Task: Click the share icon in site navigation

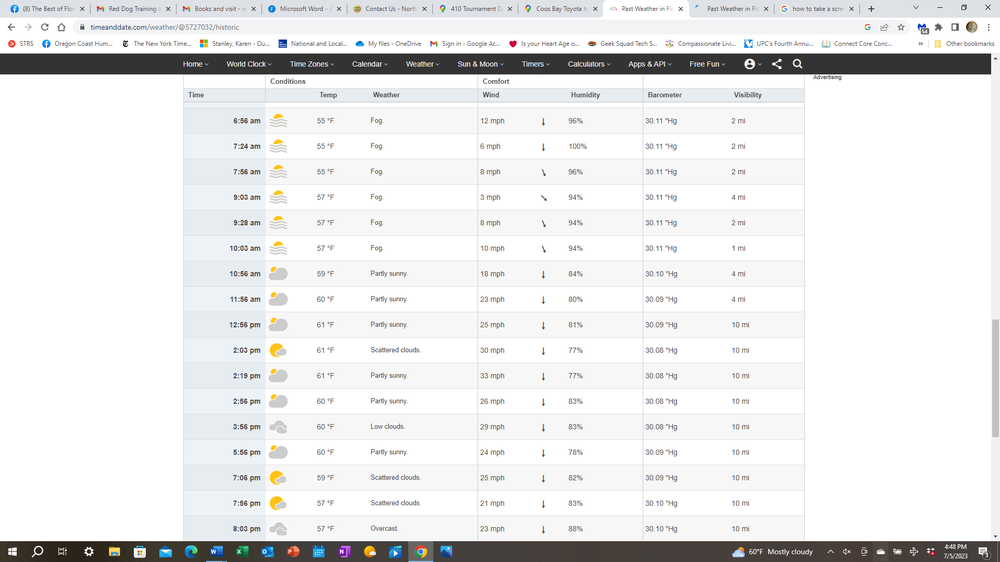Action: tap(777, 64)
